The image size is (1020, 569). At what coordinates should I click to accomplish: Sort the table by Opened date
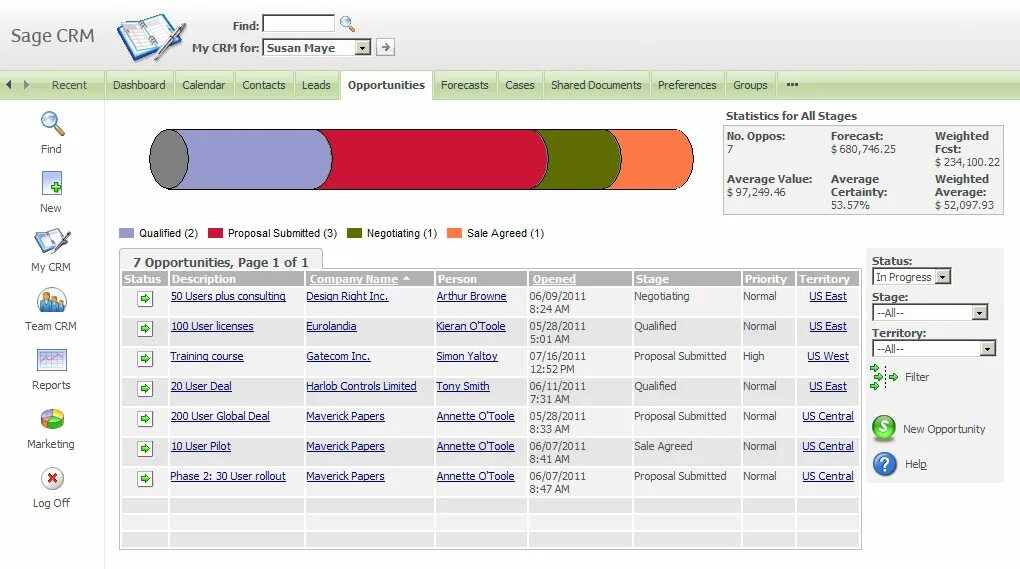[x=554, y=279]
